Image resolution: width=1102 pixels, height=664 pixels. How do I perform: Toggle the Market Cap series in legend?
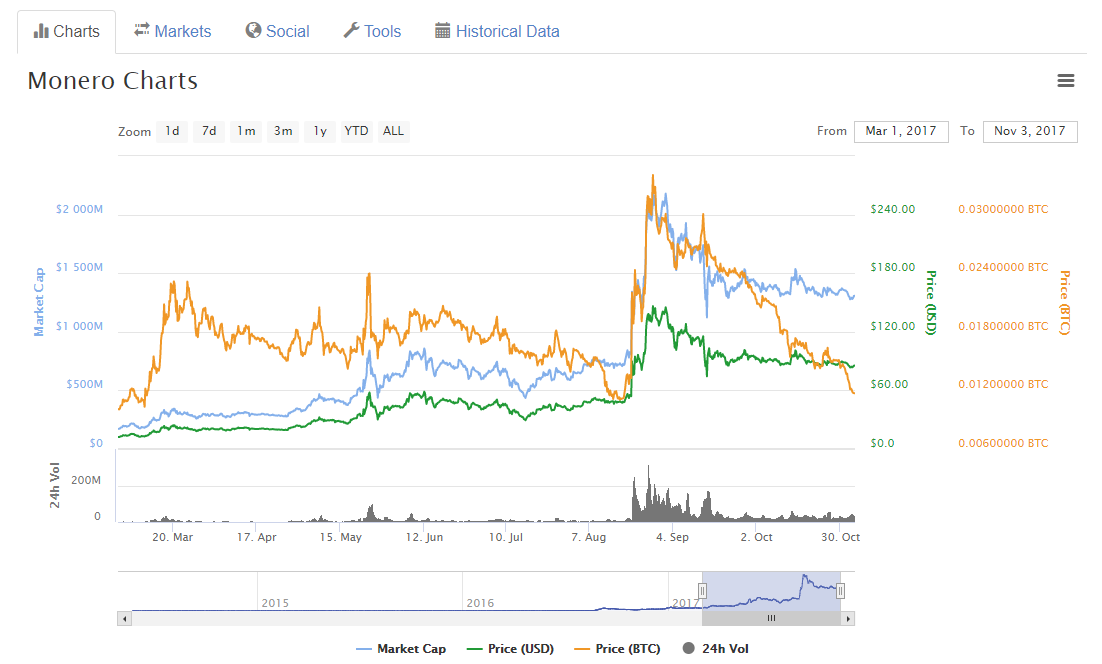(401, 649)
